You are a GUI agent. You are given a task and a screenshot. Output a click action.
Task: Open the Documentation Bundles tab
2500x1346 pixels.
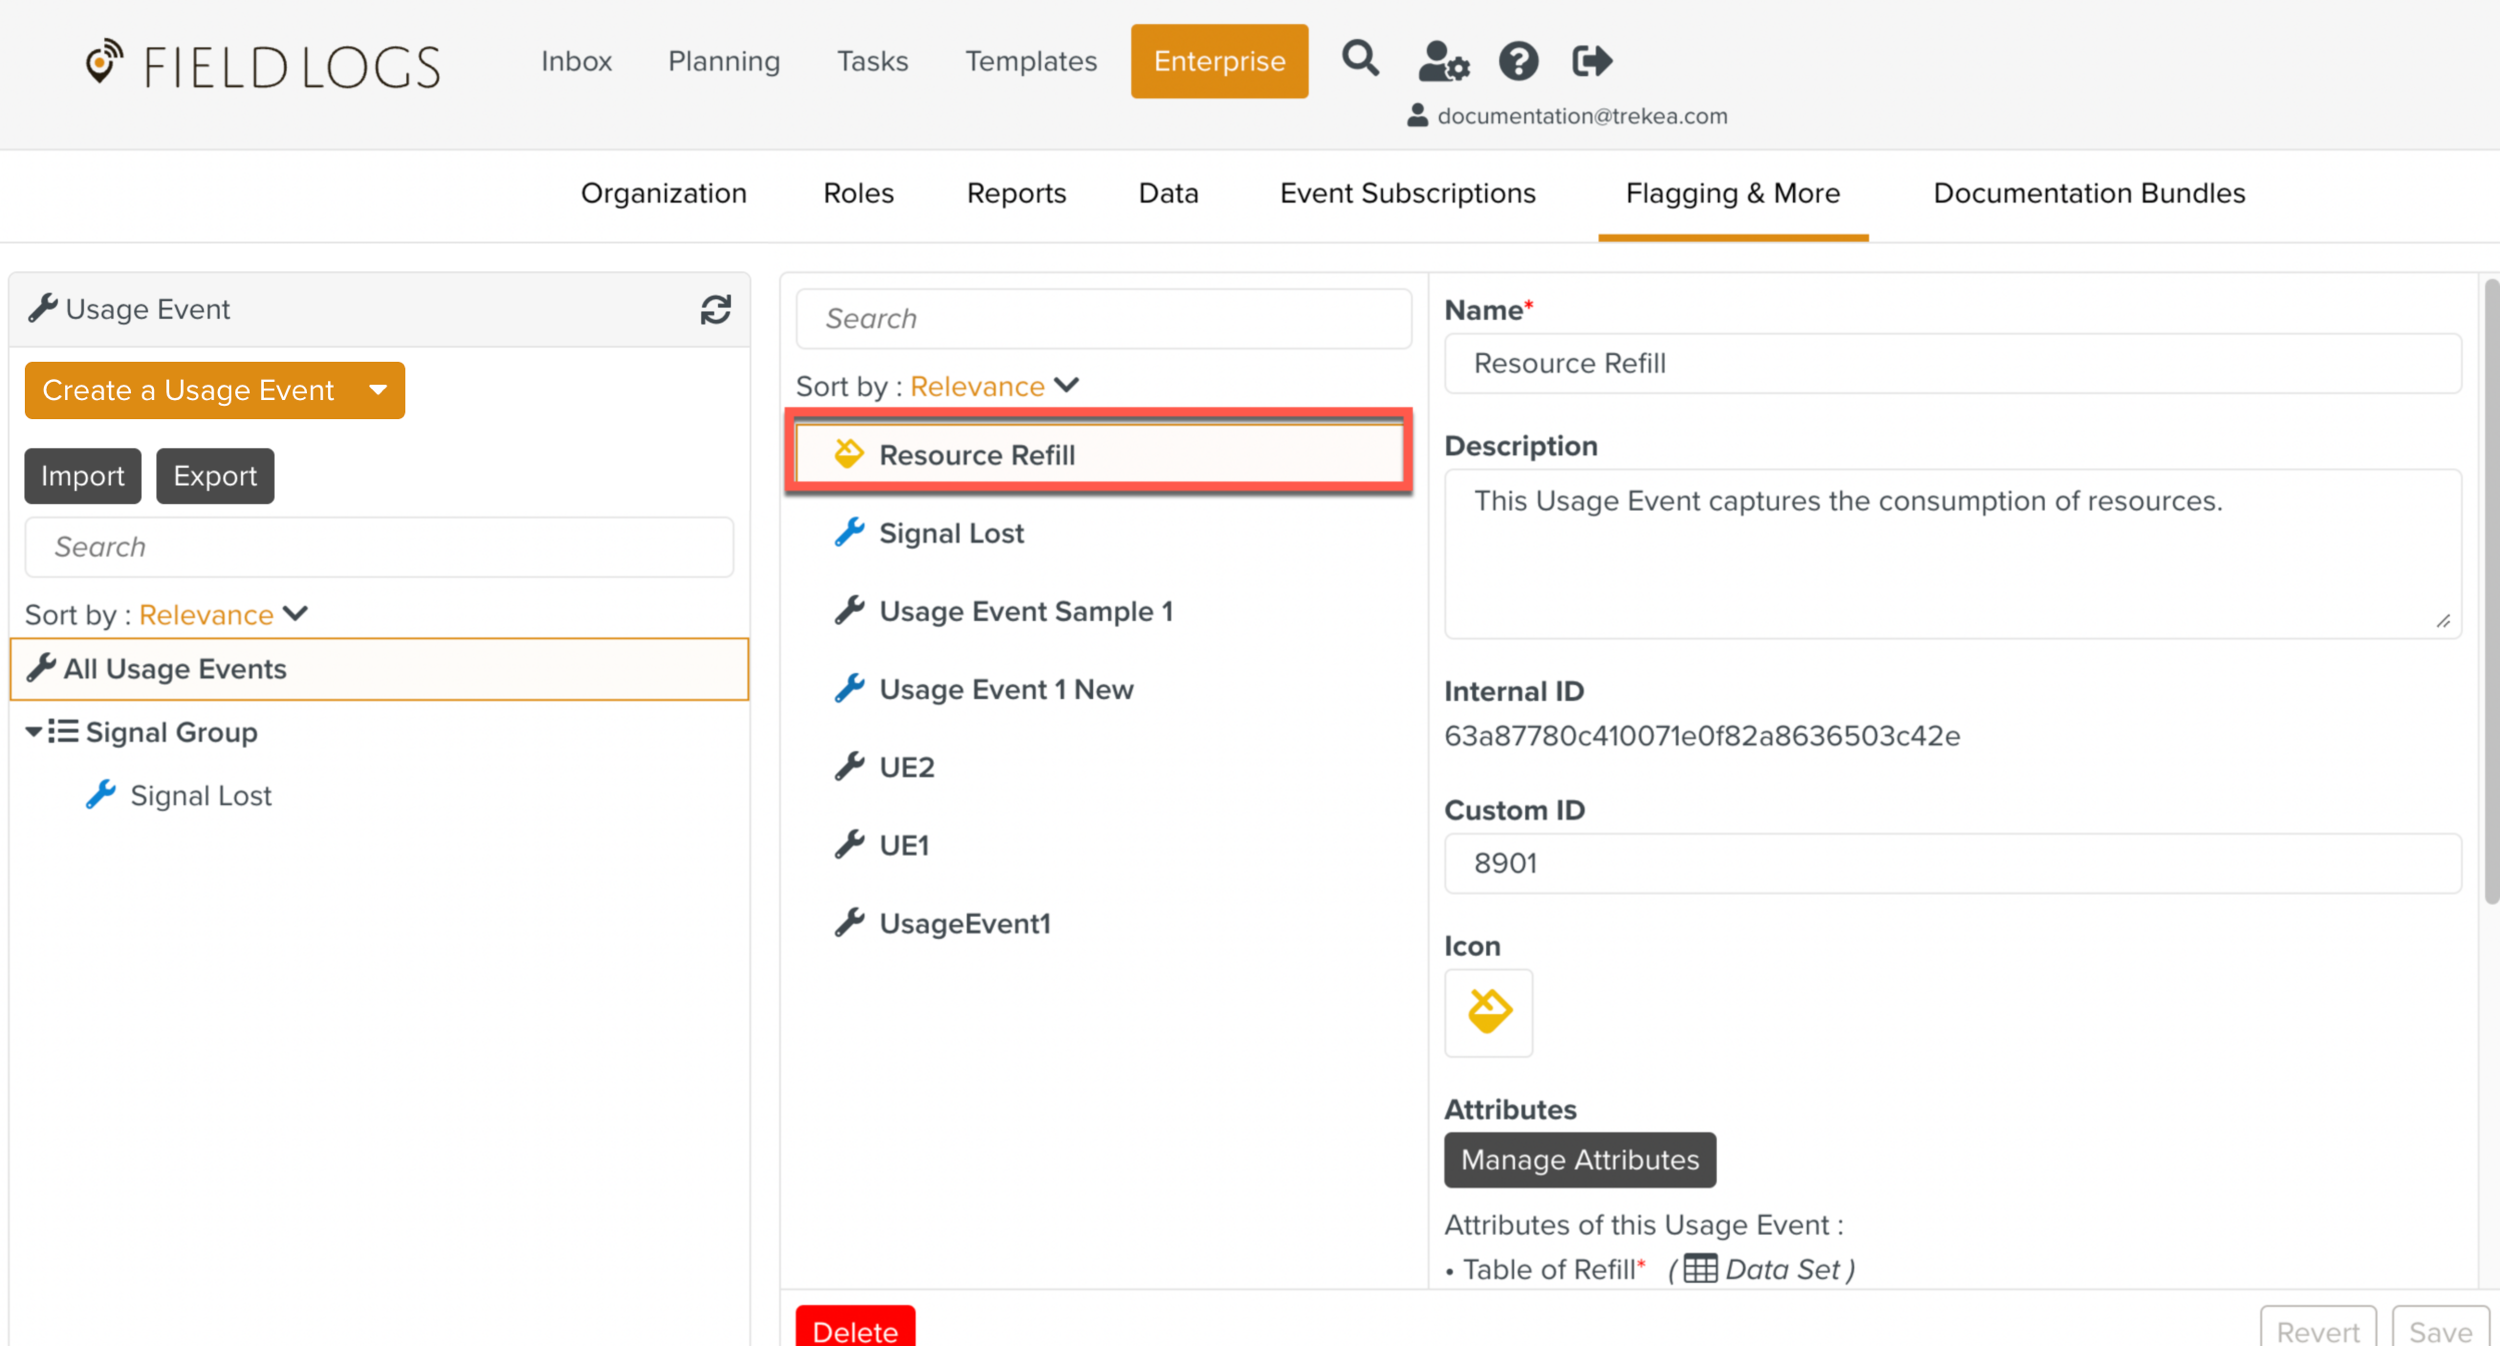(x=2088, y=193)
